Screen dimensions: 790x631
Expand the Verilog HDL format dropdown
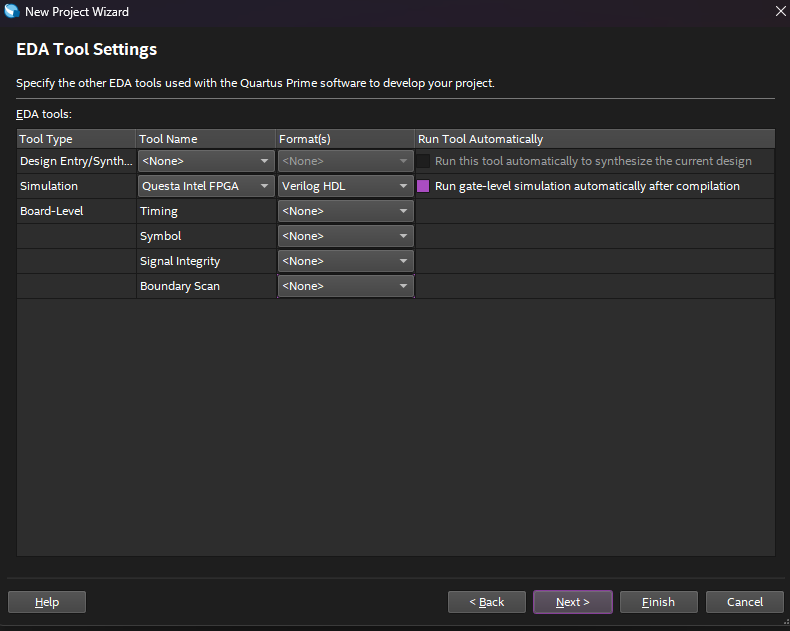(x=345, y=186)
